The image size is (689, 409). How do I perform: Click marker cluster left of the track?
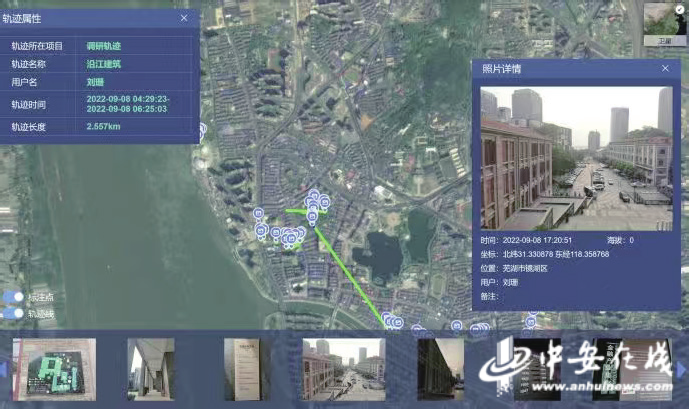click(x=289, y=236)
